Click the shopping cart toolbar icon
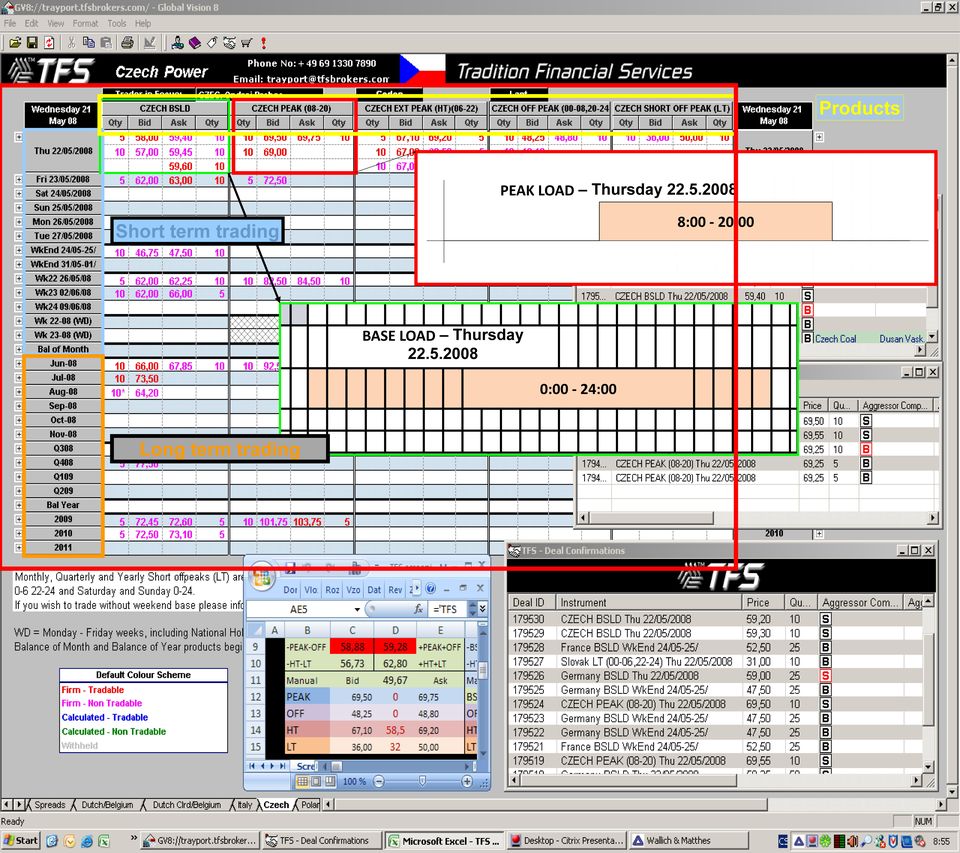The height and width of the screenshot is (853, 960). coord(246,43)
